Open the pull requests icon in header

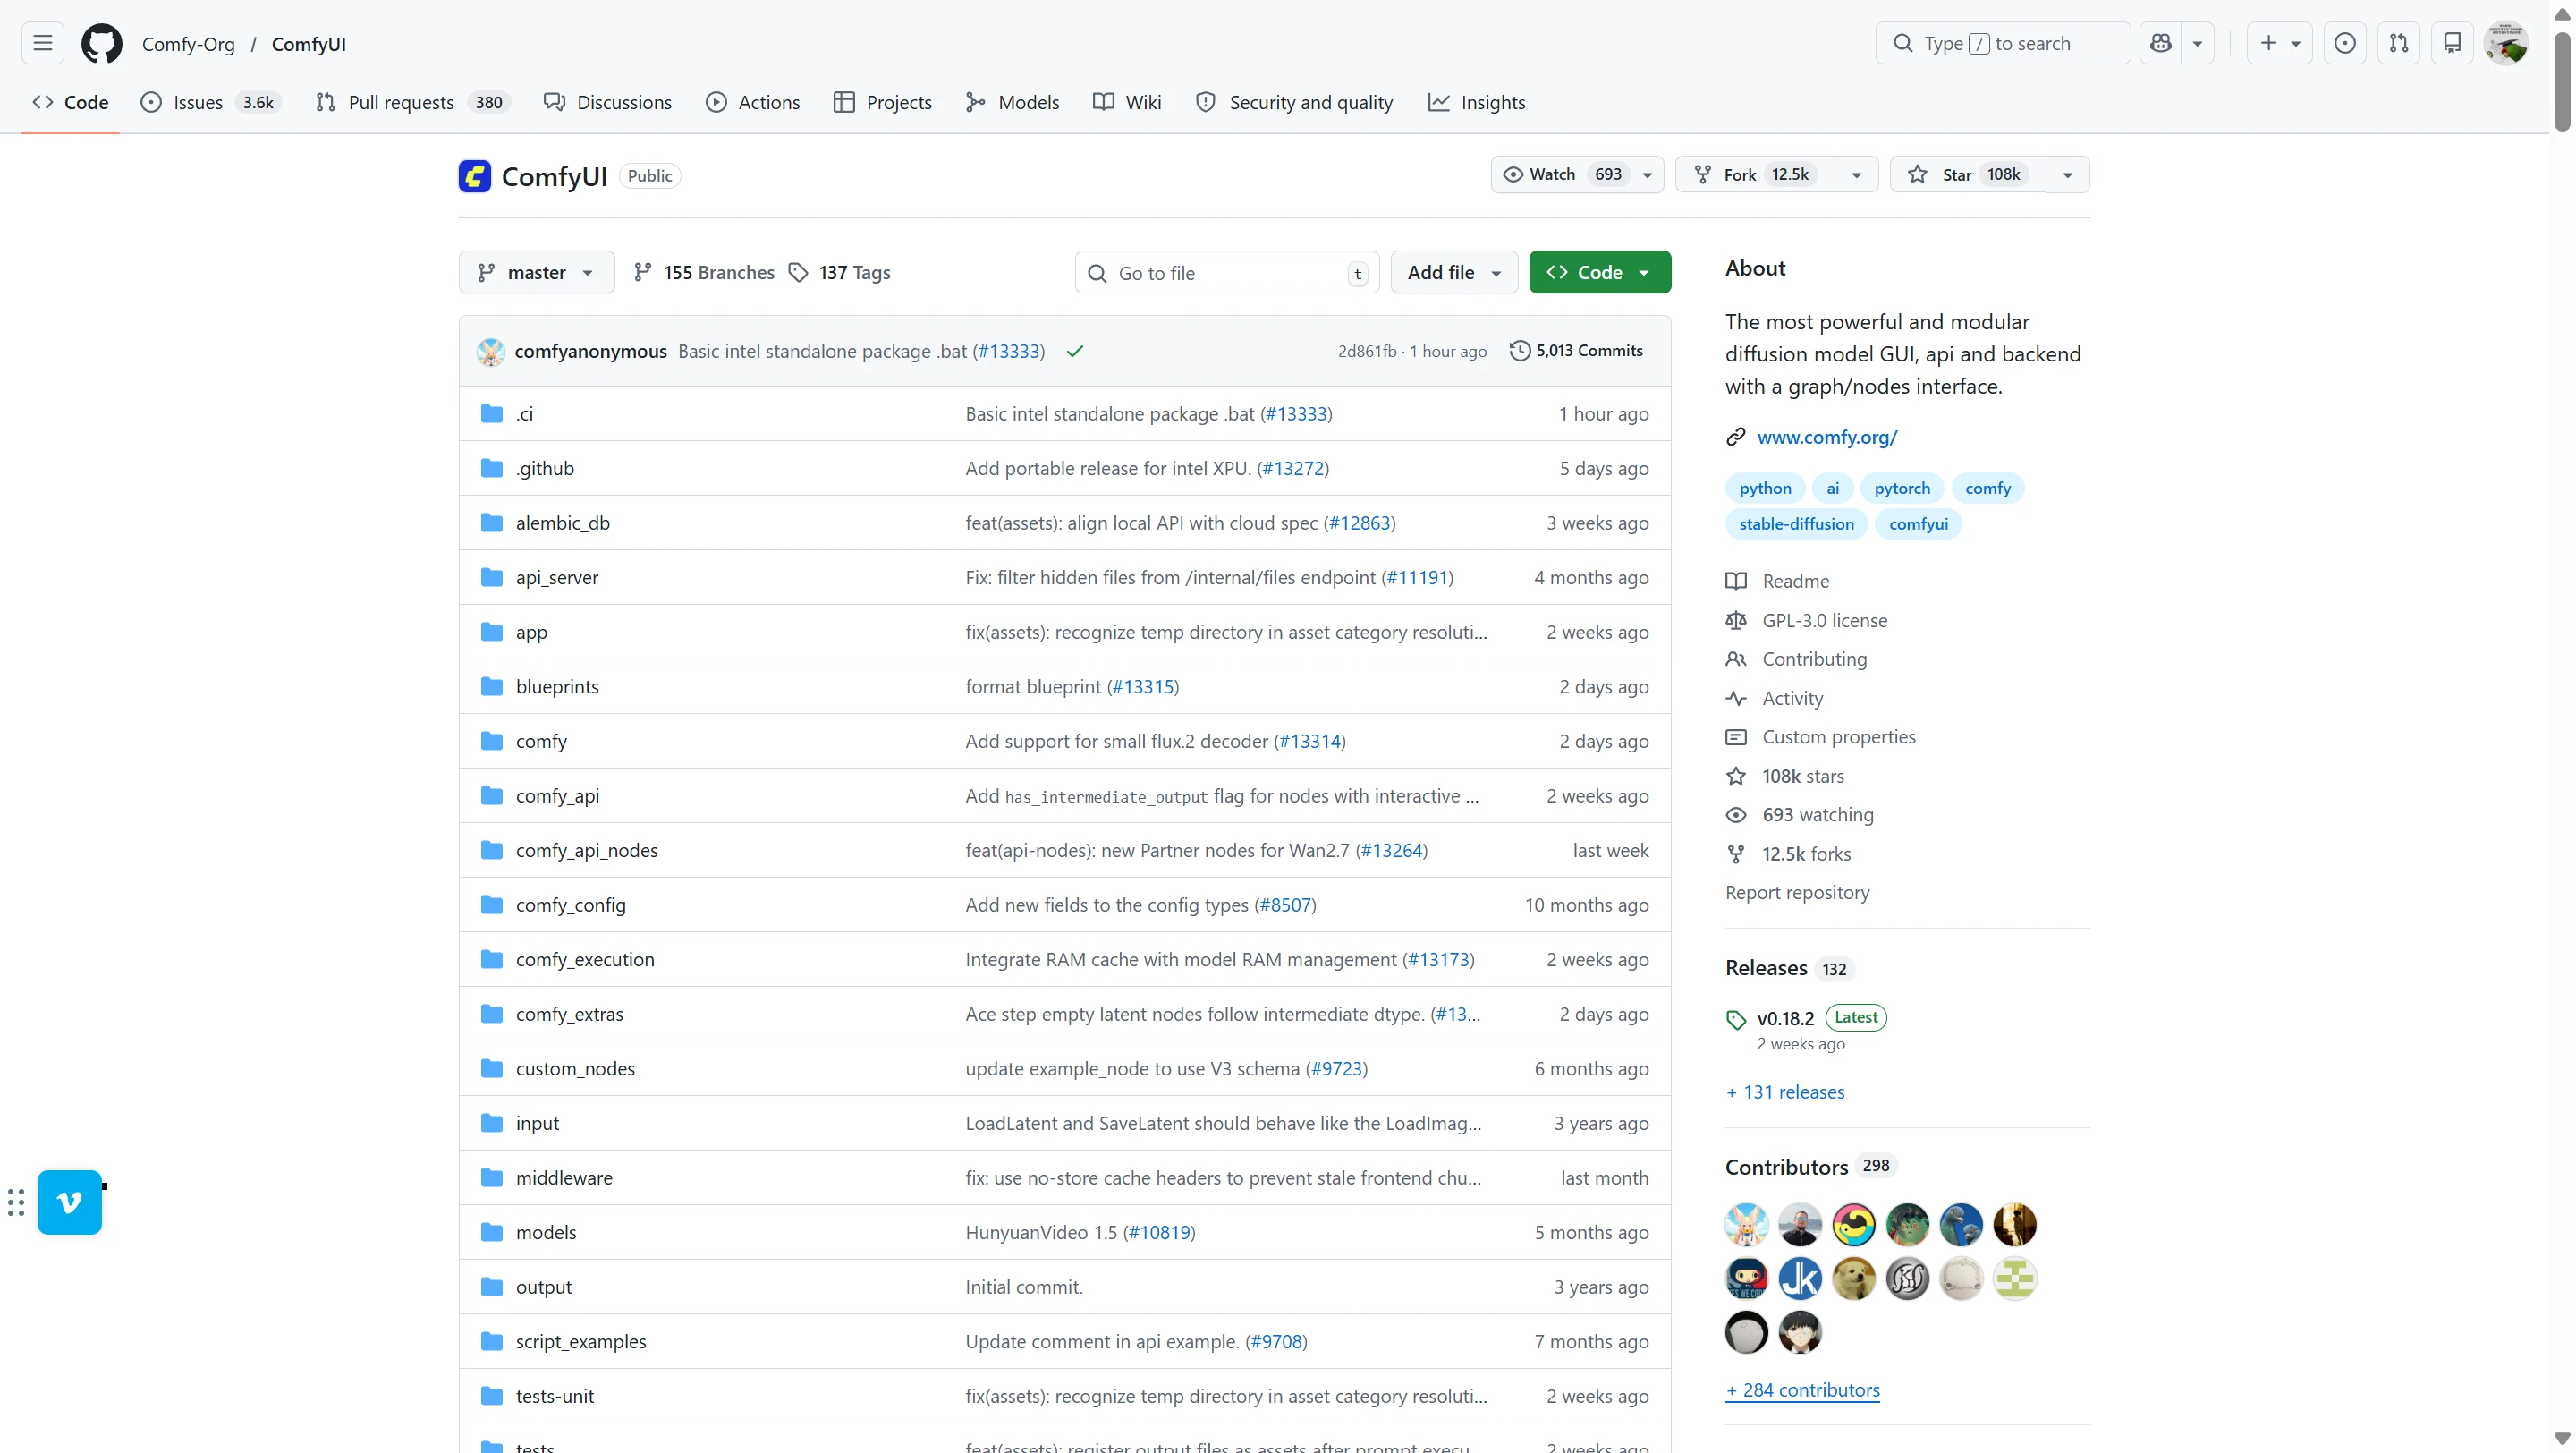point(2399,43)
